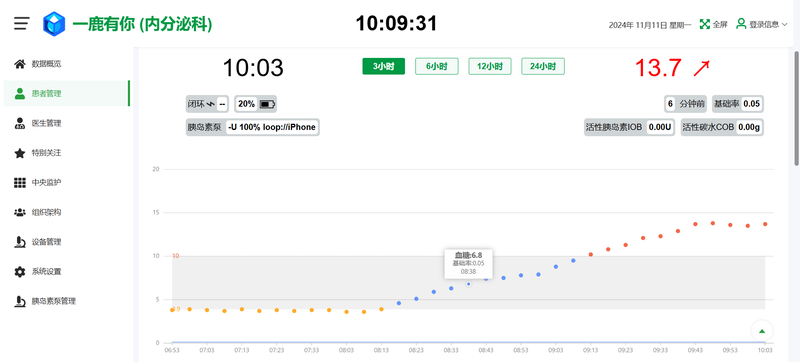The image size is (800, 362).
Task: Choose the 24小时 time range
Action: click(543, 66)
